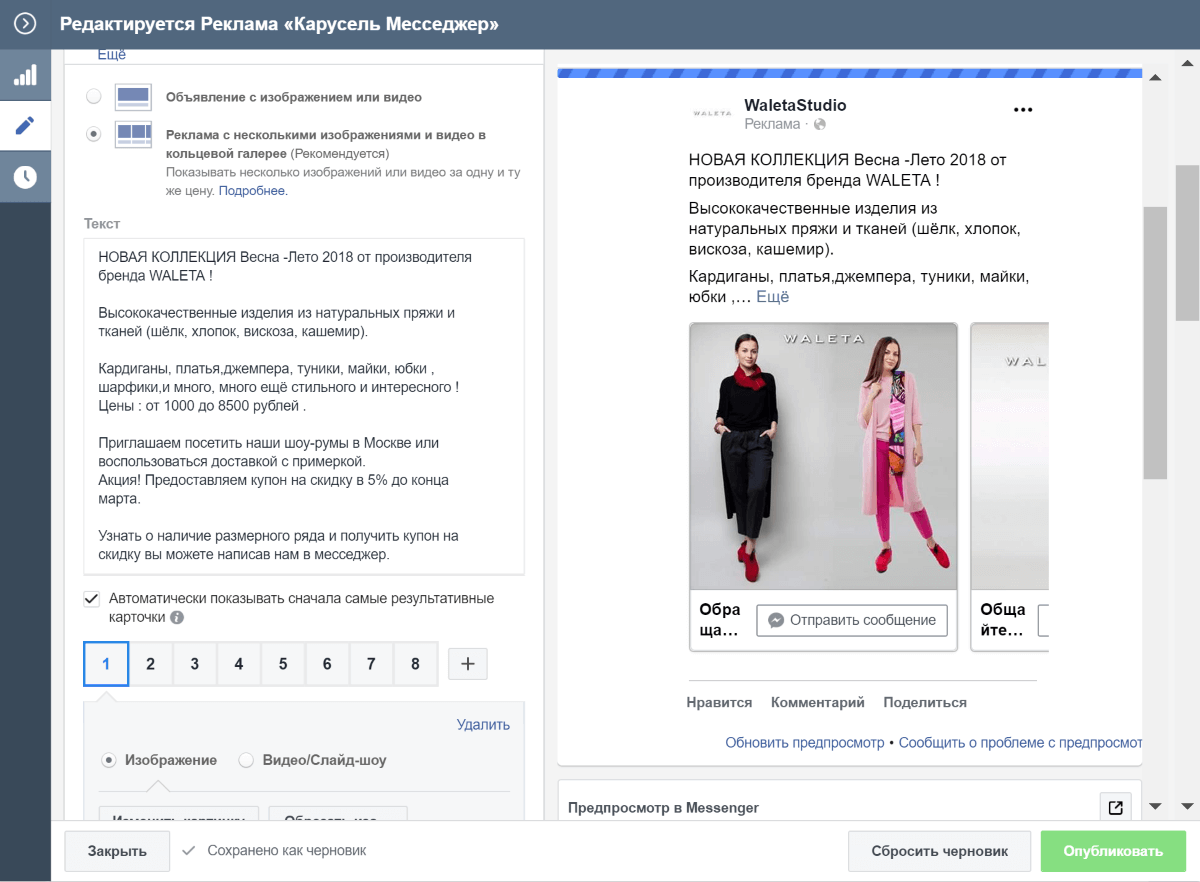Switch to carousel card 2
Image resolution: width=1200 pixels, height=882 pixels.
tap(151, 664)
